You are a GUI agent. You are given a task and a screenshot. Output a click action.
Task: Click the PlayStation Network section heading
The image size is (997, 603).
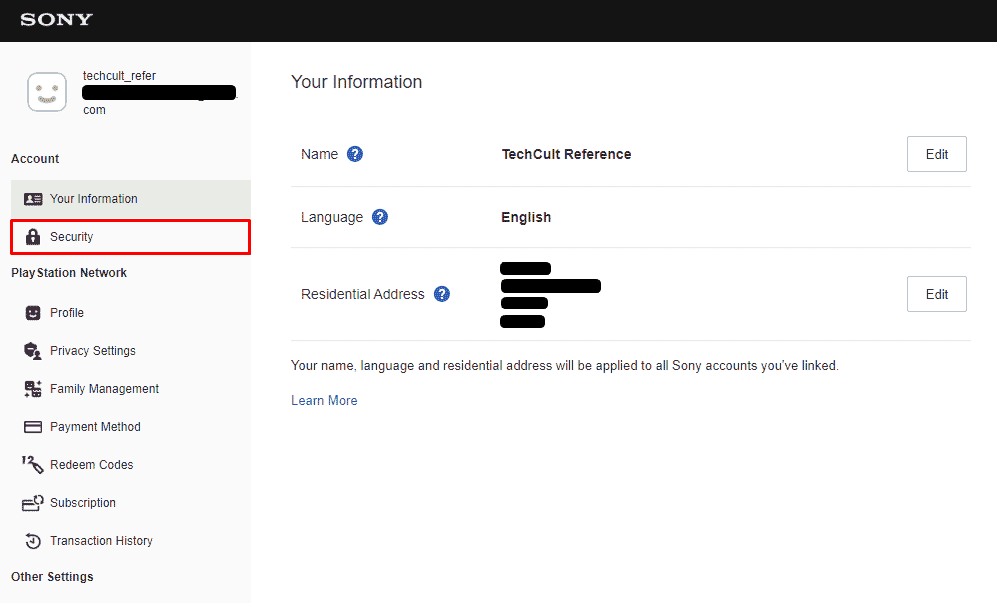tap(69, 273)
